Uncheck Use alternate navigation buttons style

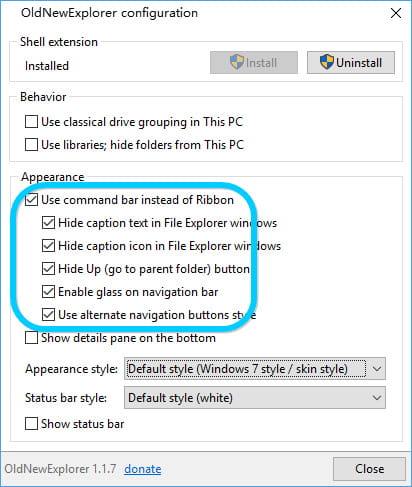48,315
